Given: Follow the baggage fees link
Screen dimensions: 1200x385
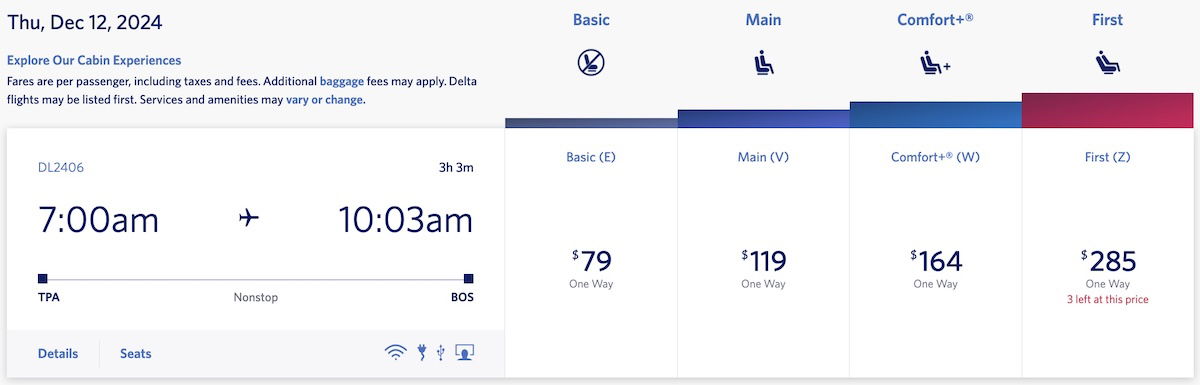Looking at the screenshot, I should [343, 80].
